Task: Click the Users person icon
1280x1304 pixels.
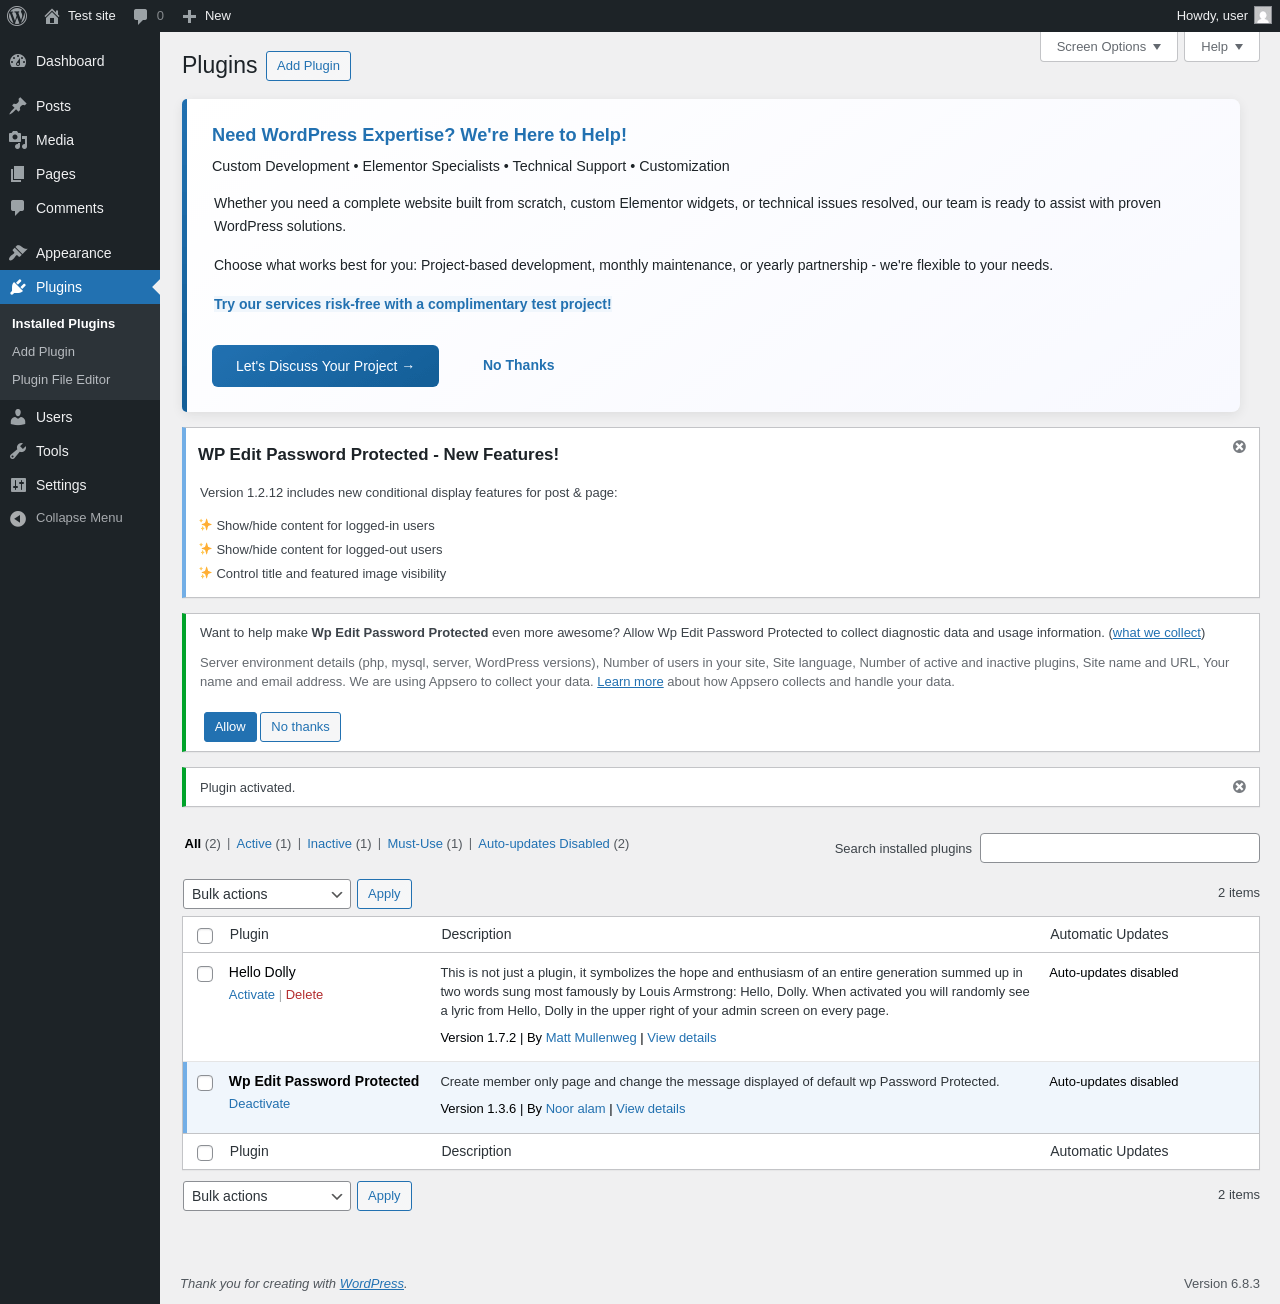Action: point(18,417)
